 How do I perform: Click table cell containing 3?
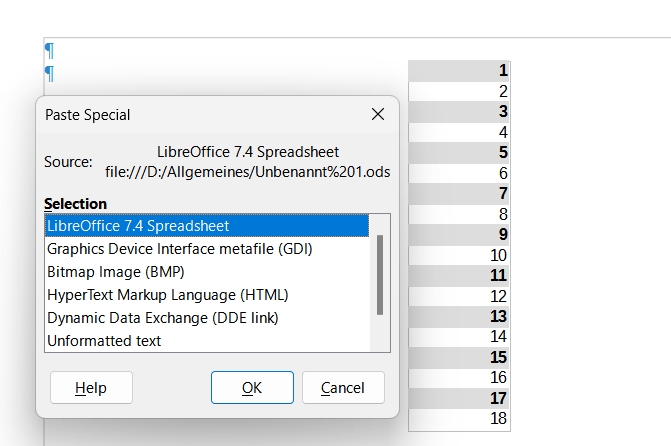pos(459,112)
